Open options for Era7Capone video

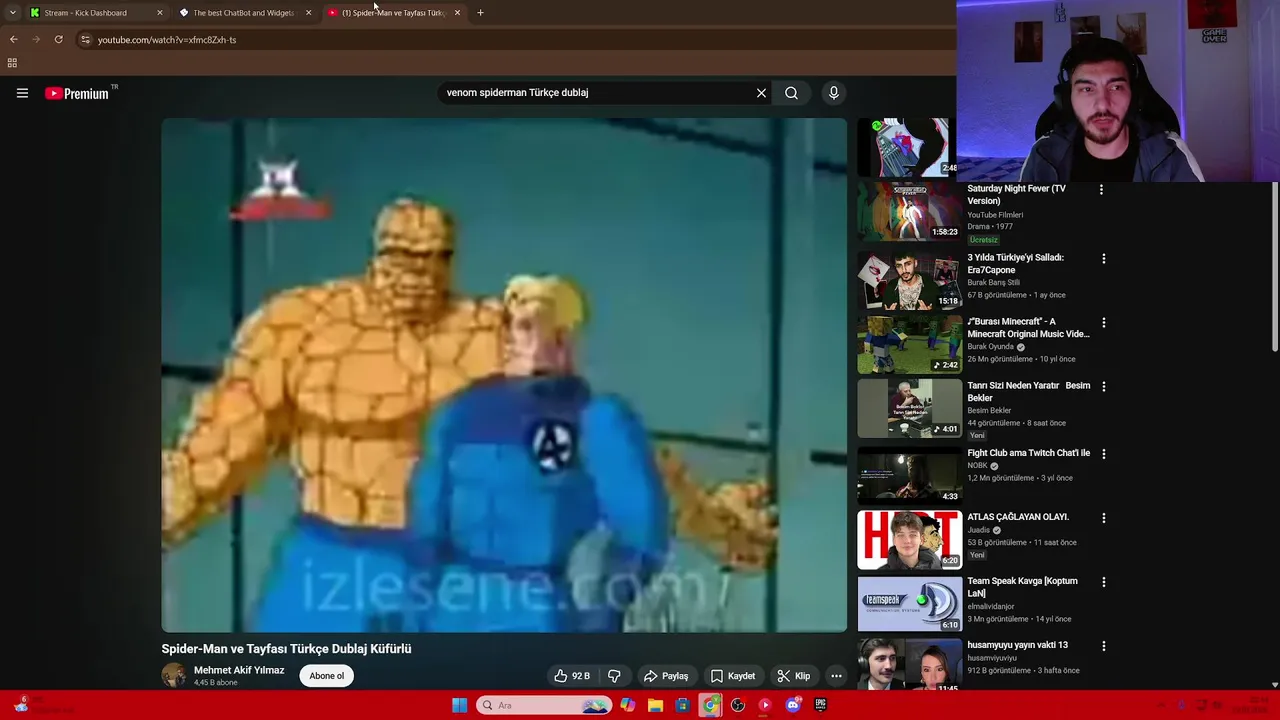point(1104,258)
